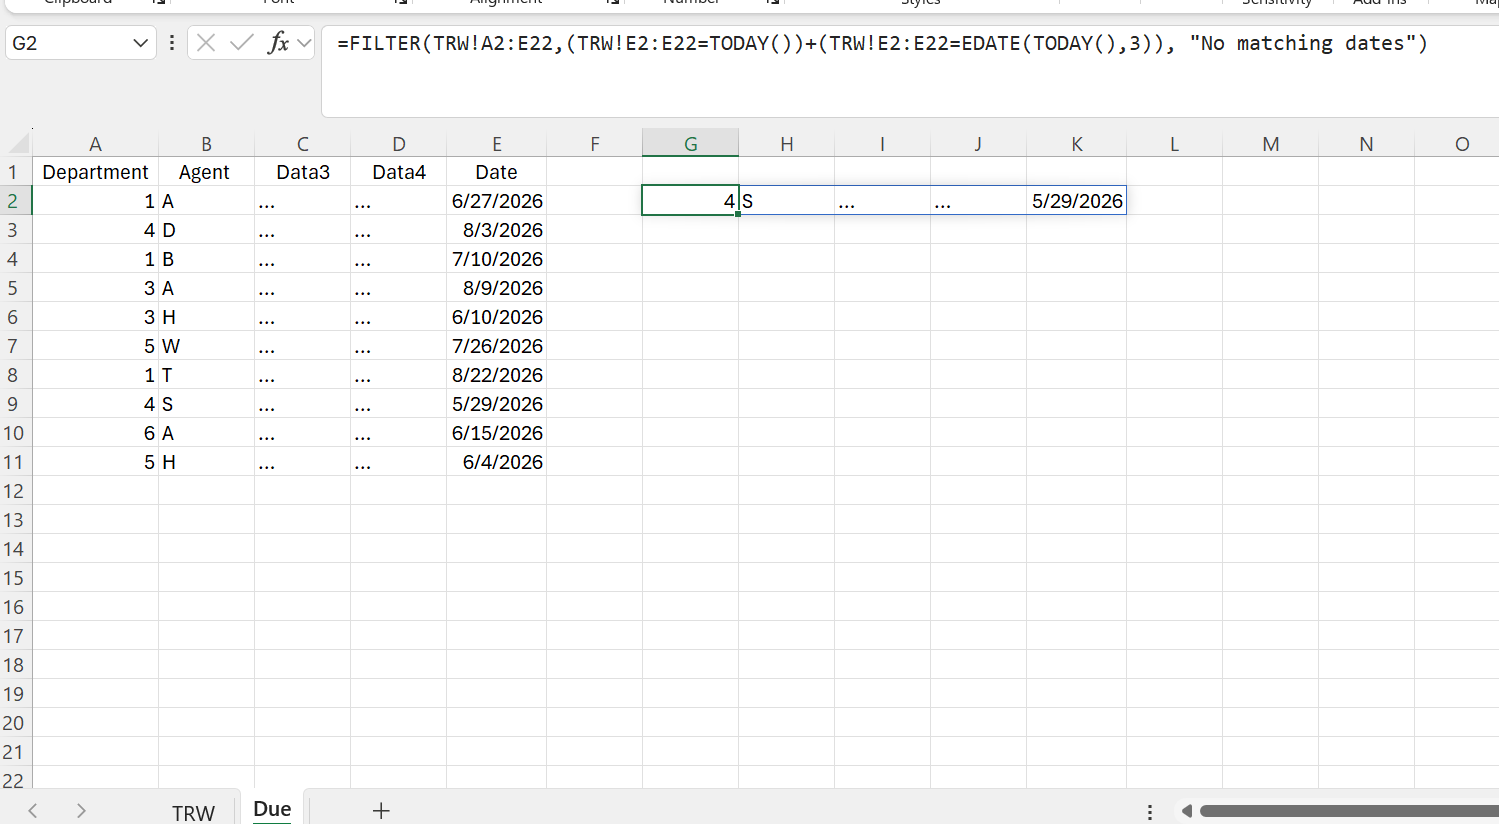Select the cell with date 7/10/2026

click(496, 259)
